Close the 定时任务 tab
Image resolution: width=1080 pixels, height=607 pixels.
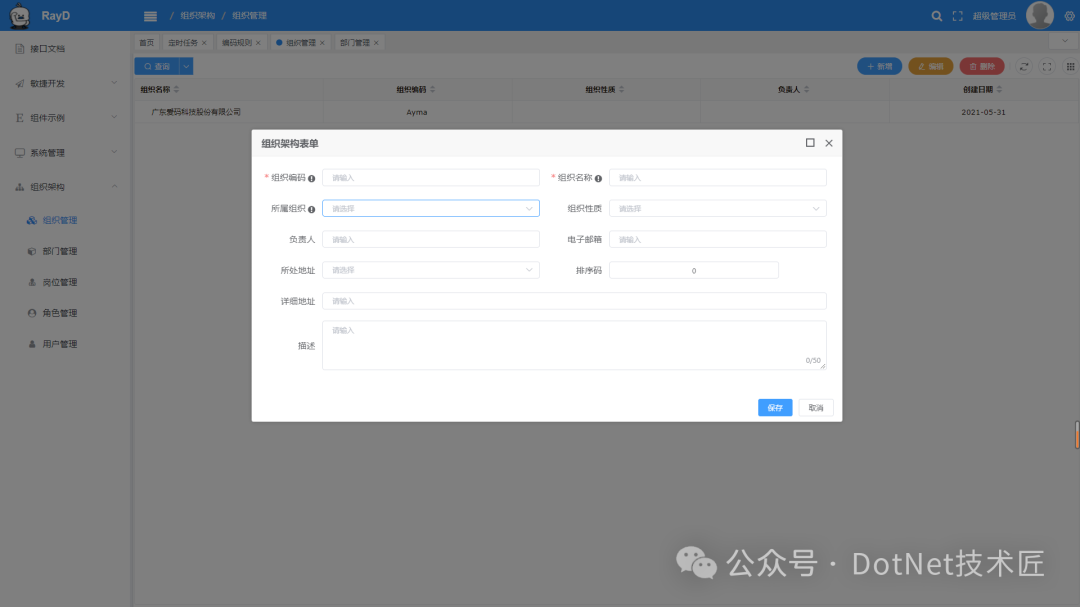(x=204, y=43)
